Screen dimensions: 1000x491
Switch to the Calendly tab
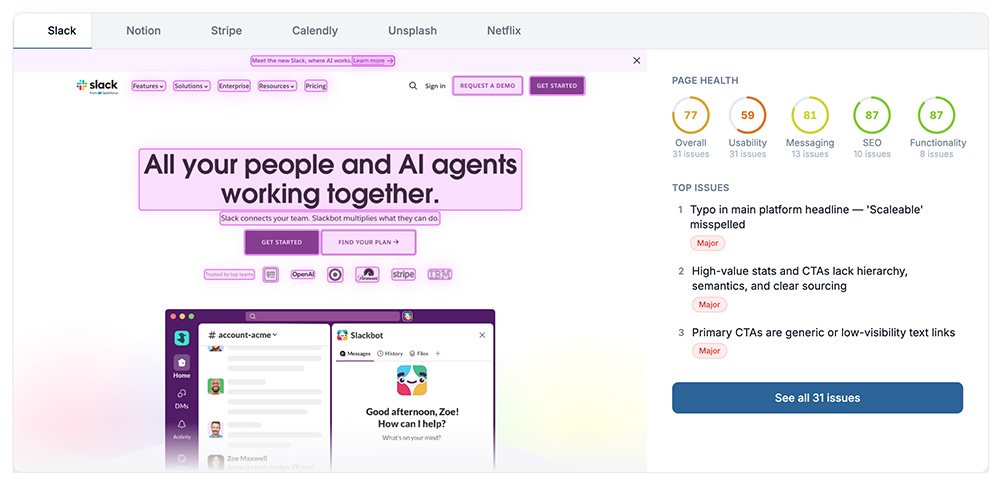tap(315, 31)
